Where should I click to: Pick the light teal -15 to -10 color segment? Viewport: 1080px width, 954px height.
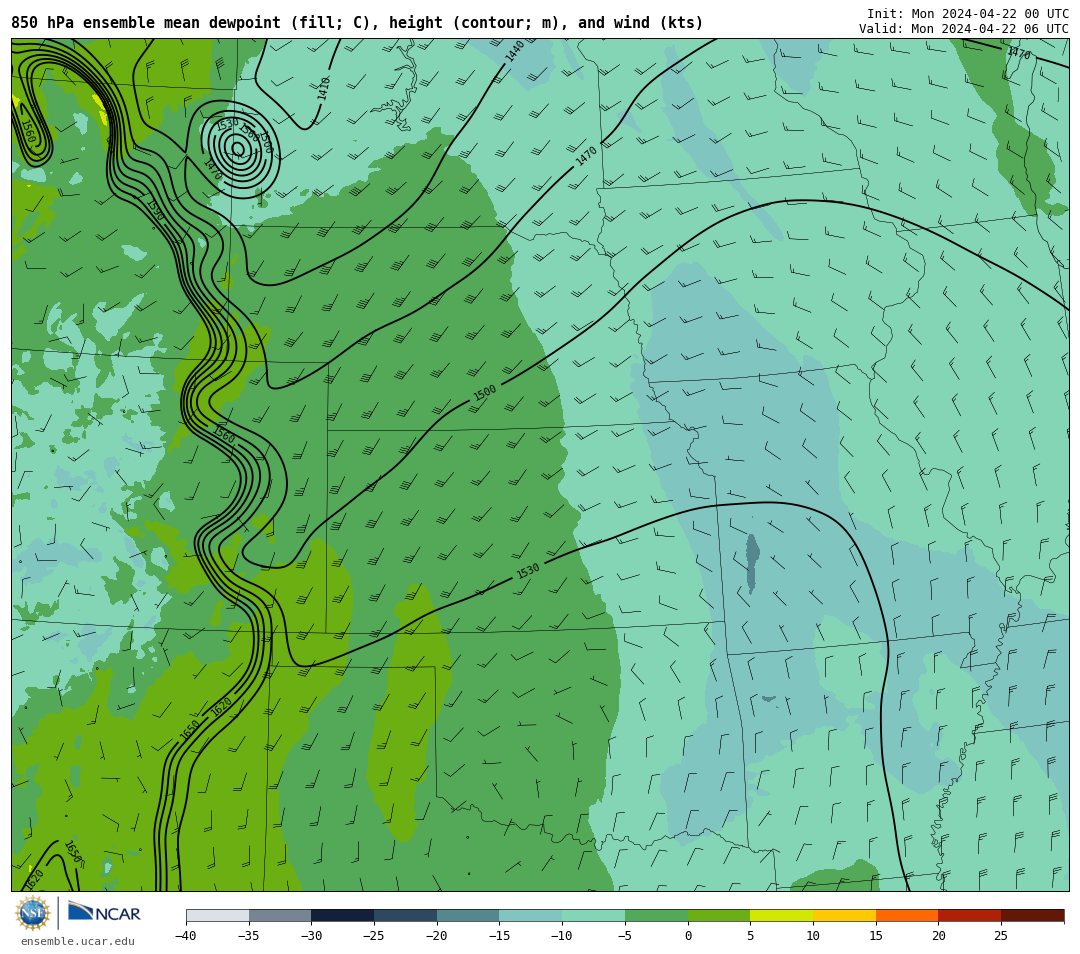pos(531,915)
